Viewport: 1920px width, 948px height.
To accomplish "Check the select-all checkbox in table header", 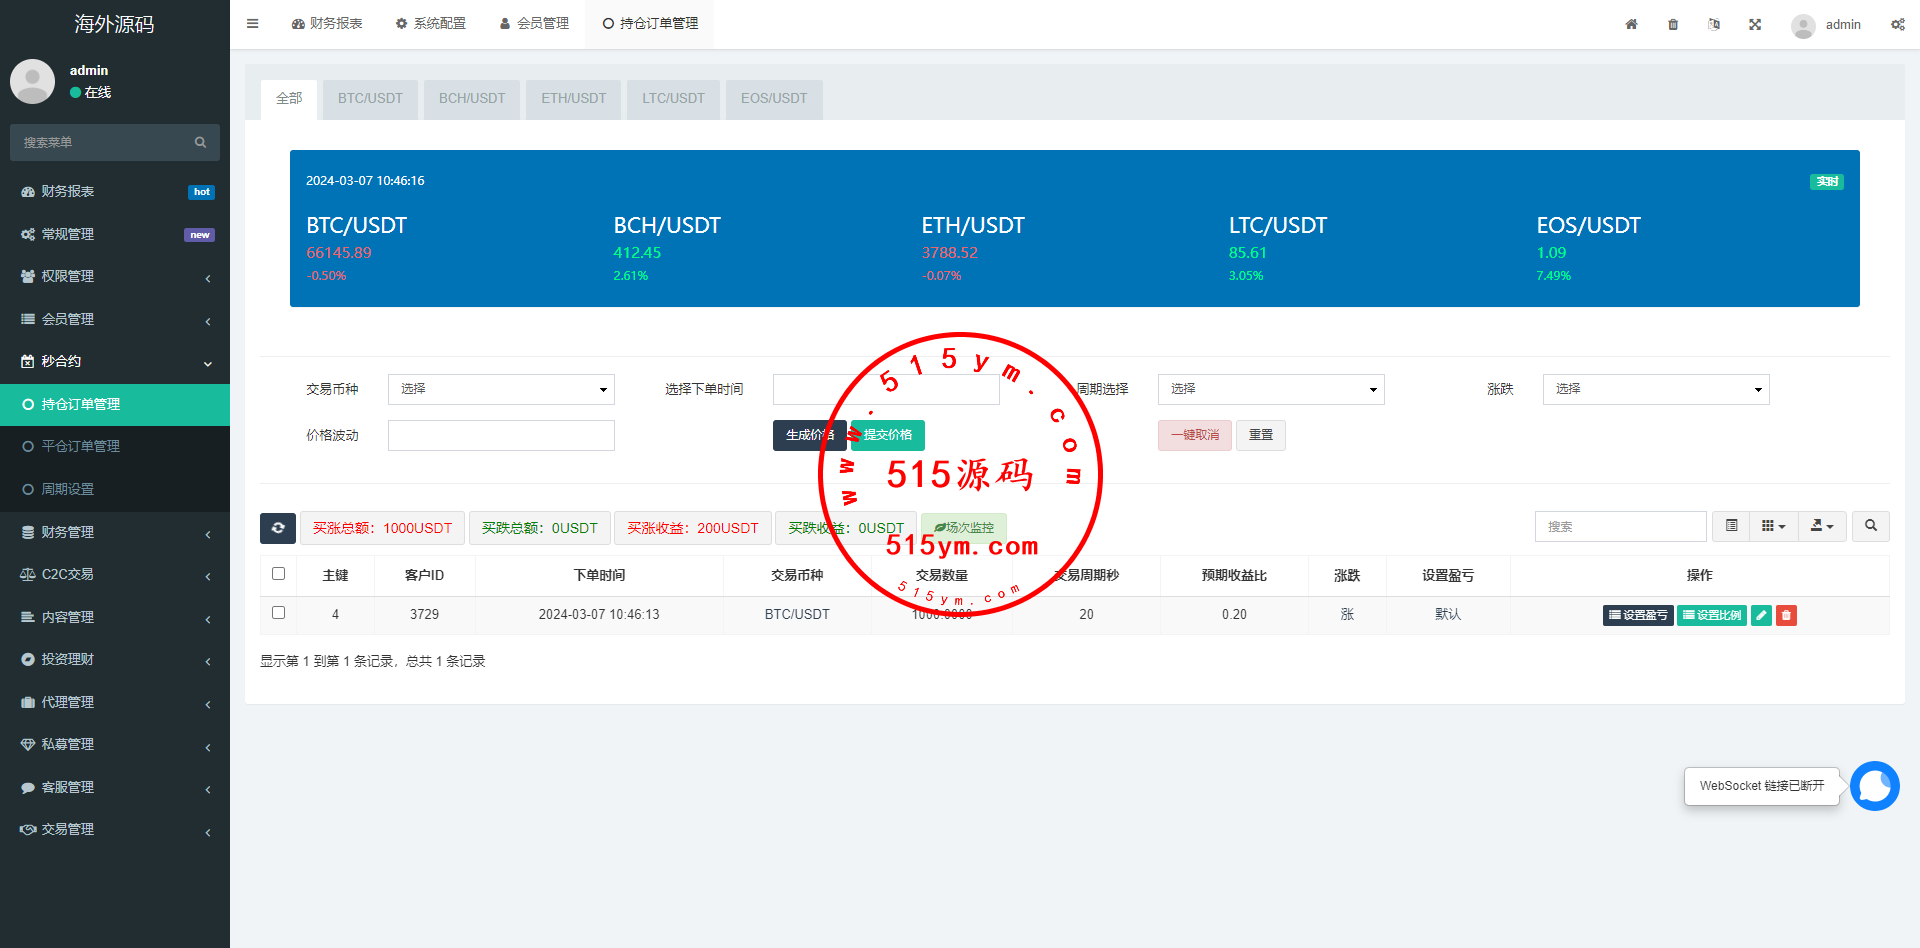I will coord(278,574).
